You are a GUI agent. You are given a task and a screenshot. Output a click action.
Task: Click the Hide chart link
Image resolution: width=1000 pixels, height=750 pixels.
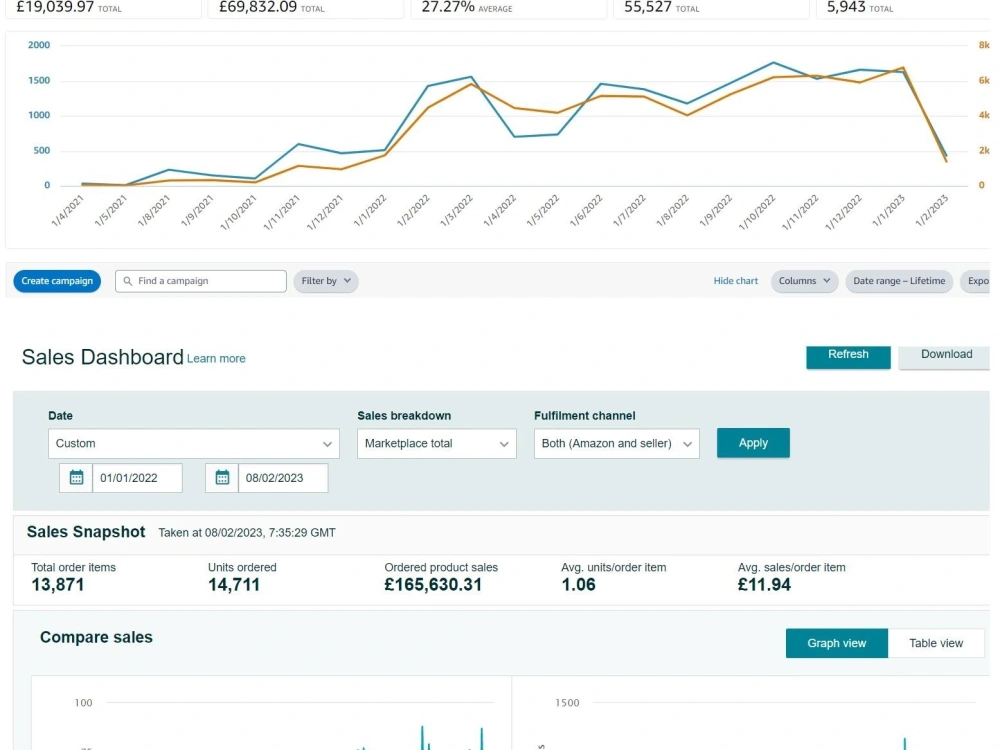click(735, 281)
